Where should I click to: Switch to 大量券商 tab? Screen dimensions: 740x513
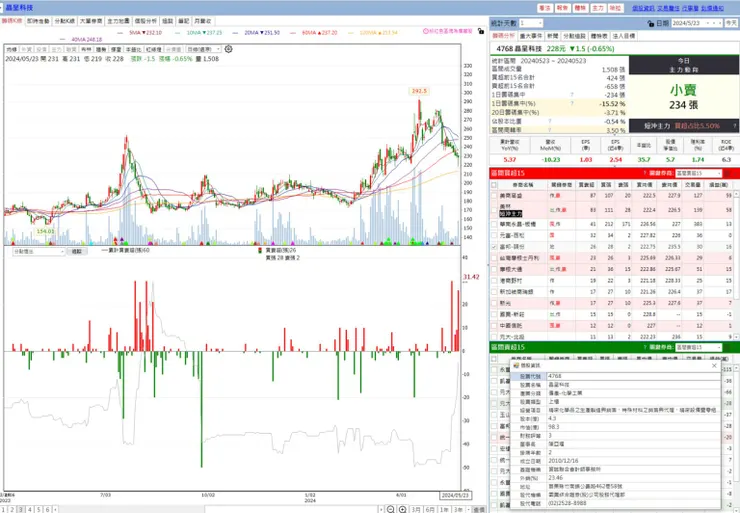pos(91,21)
